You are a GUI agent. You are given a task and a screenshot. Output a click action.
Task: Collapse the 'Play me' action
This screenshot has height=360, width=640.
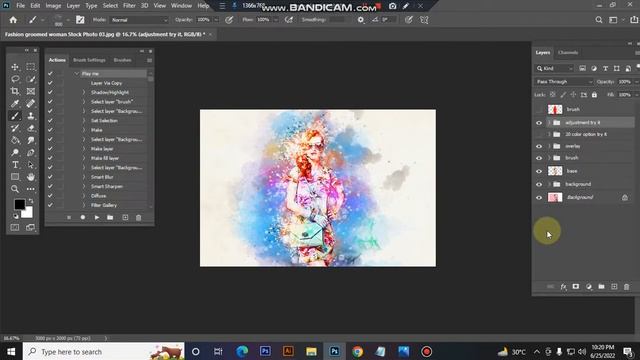pos(76,74)
